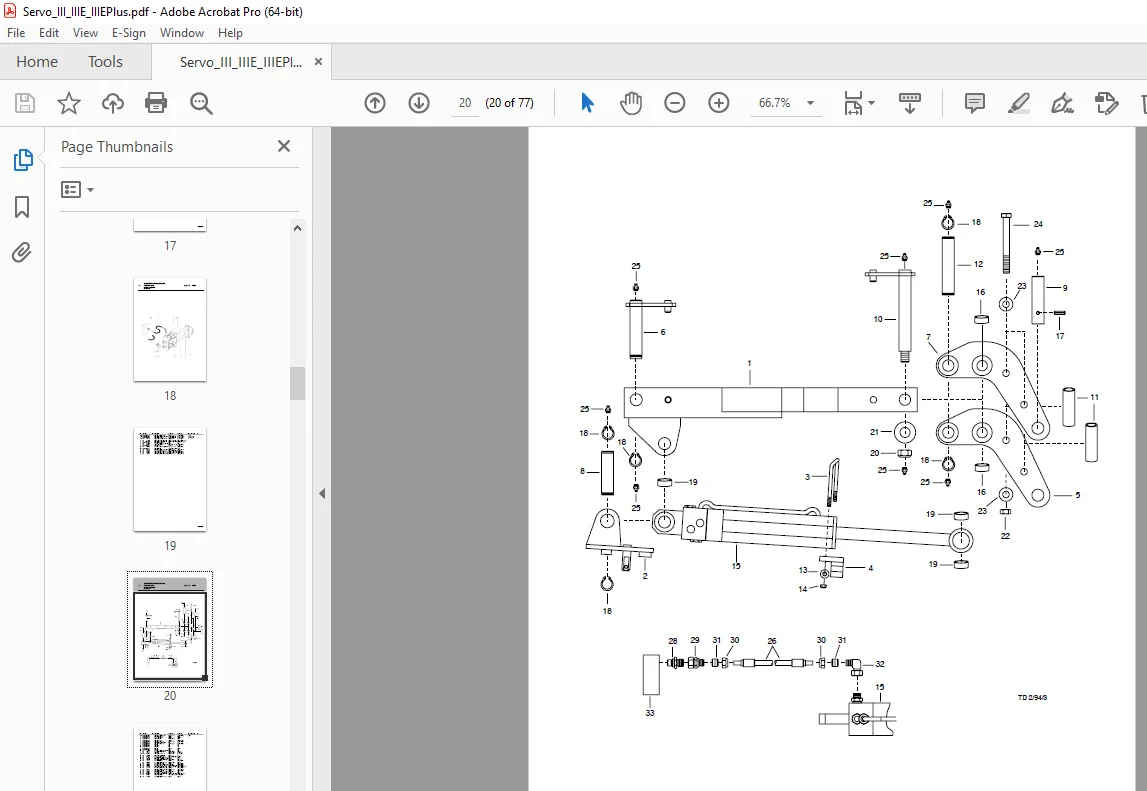Switch to the Home tab

(x=37, y=62)
